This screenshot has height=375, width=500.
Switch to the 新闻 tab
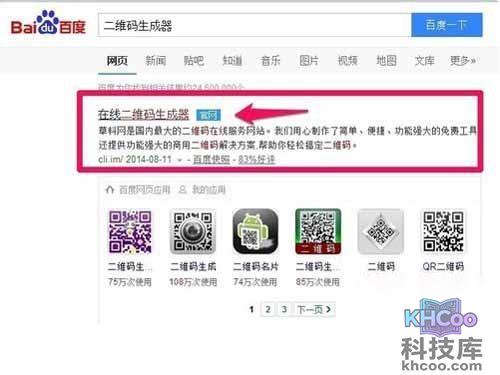pos(156,61)
